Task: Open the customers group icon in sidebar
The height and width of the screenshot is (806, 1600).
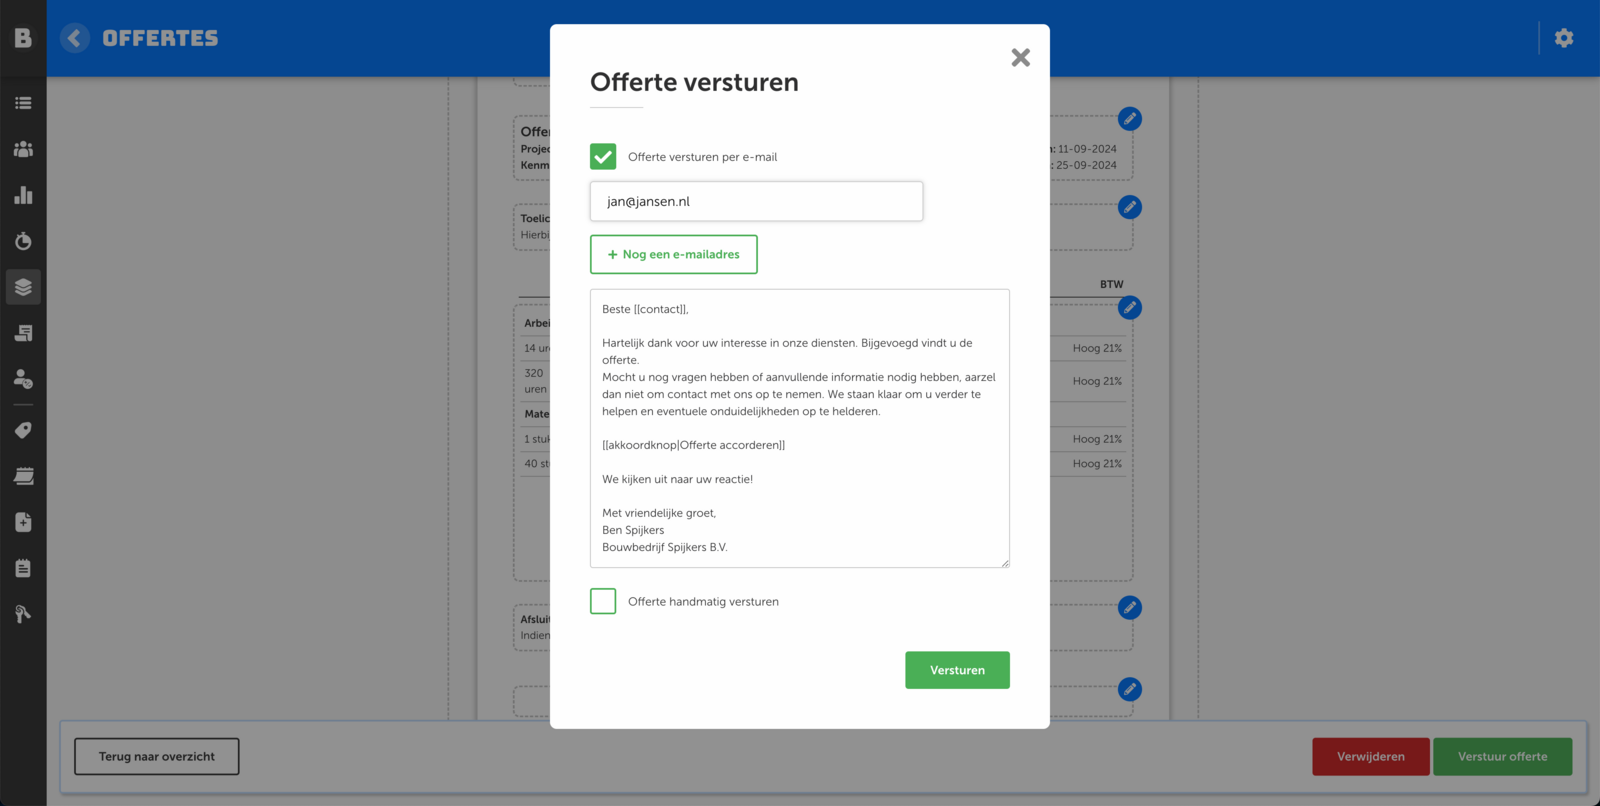Action: click(23, 149)
